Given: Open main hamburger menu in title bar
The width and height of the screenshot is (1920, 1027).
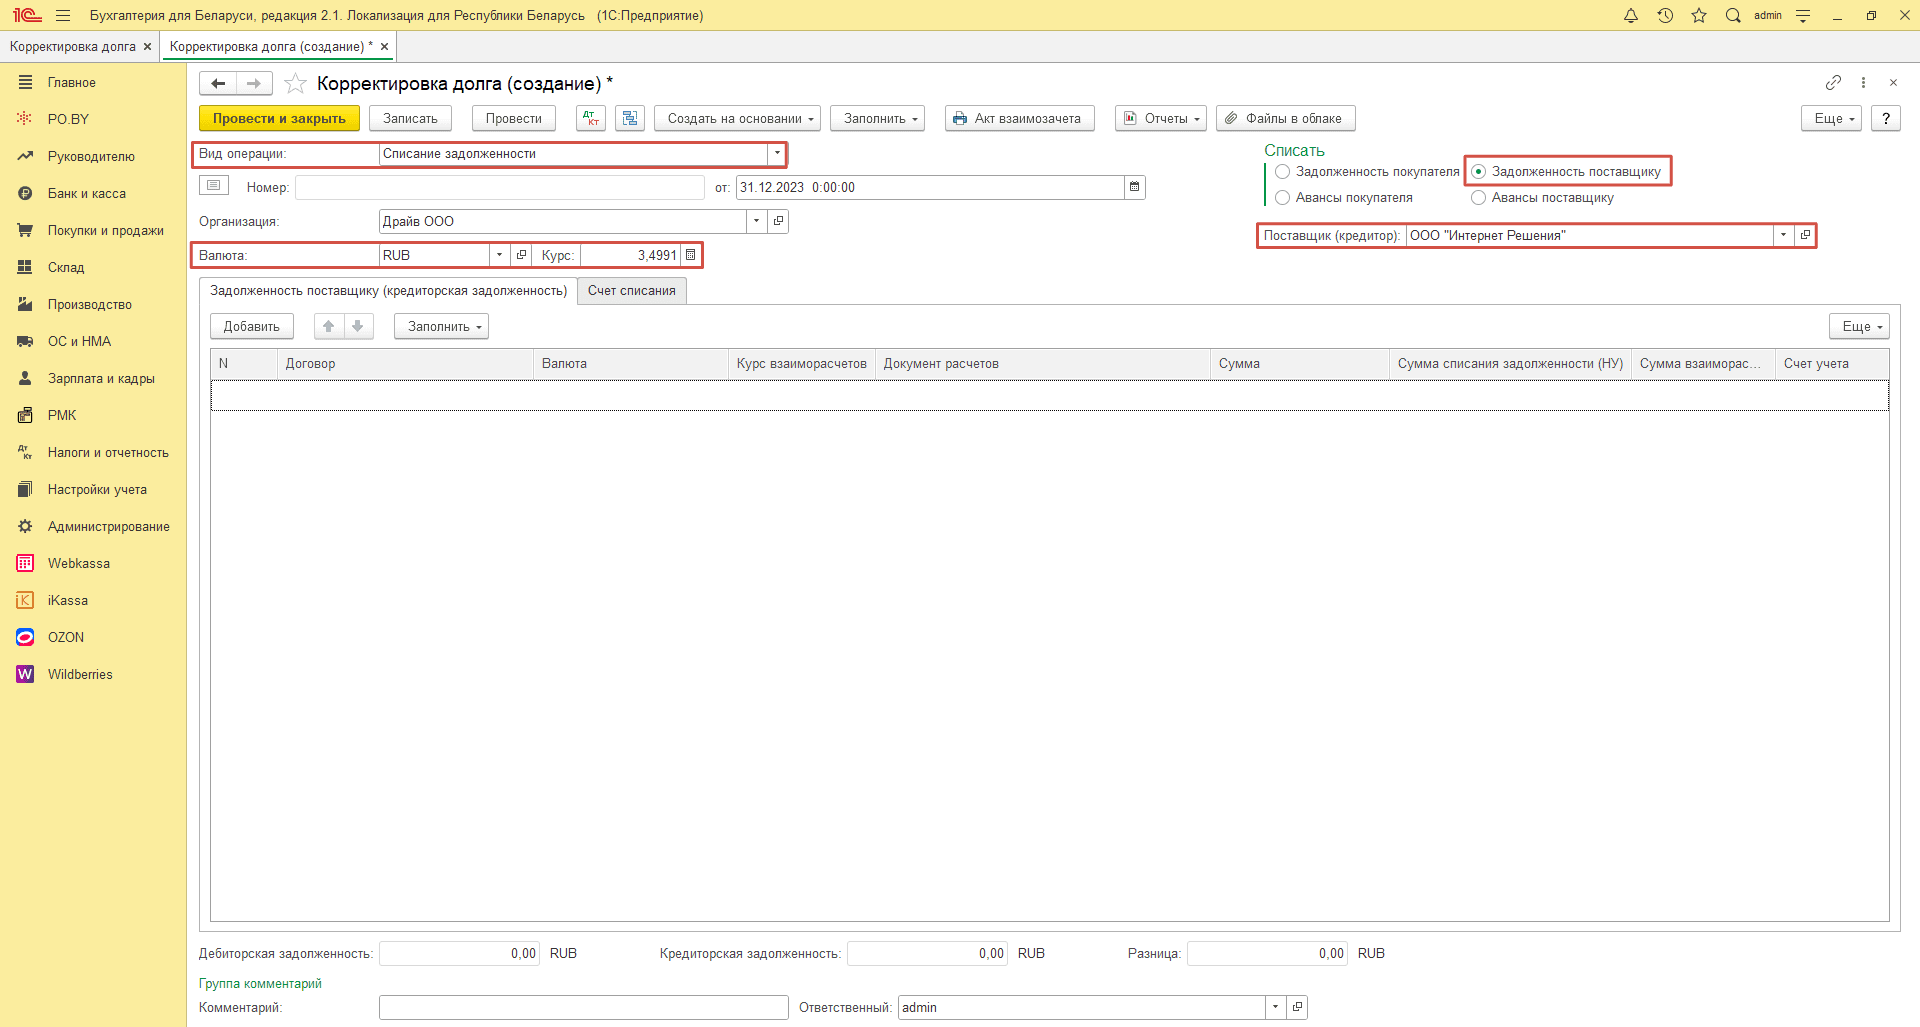Looking at the screenshot, I should tap(63, 15).
